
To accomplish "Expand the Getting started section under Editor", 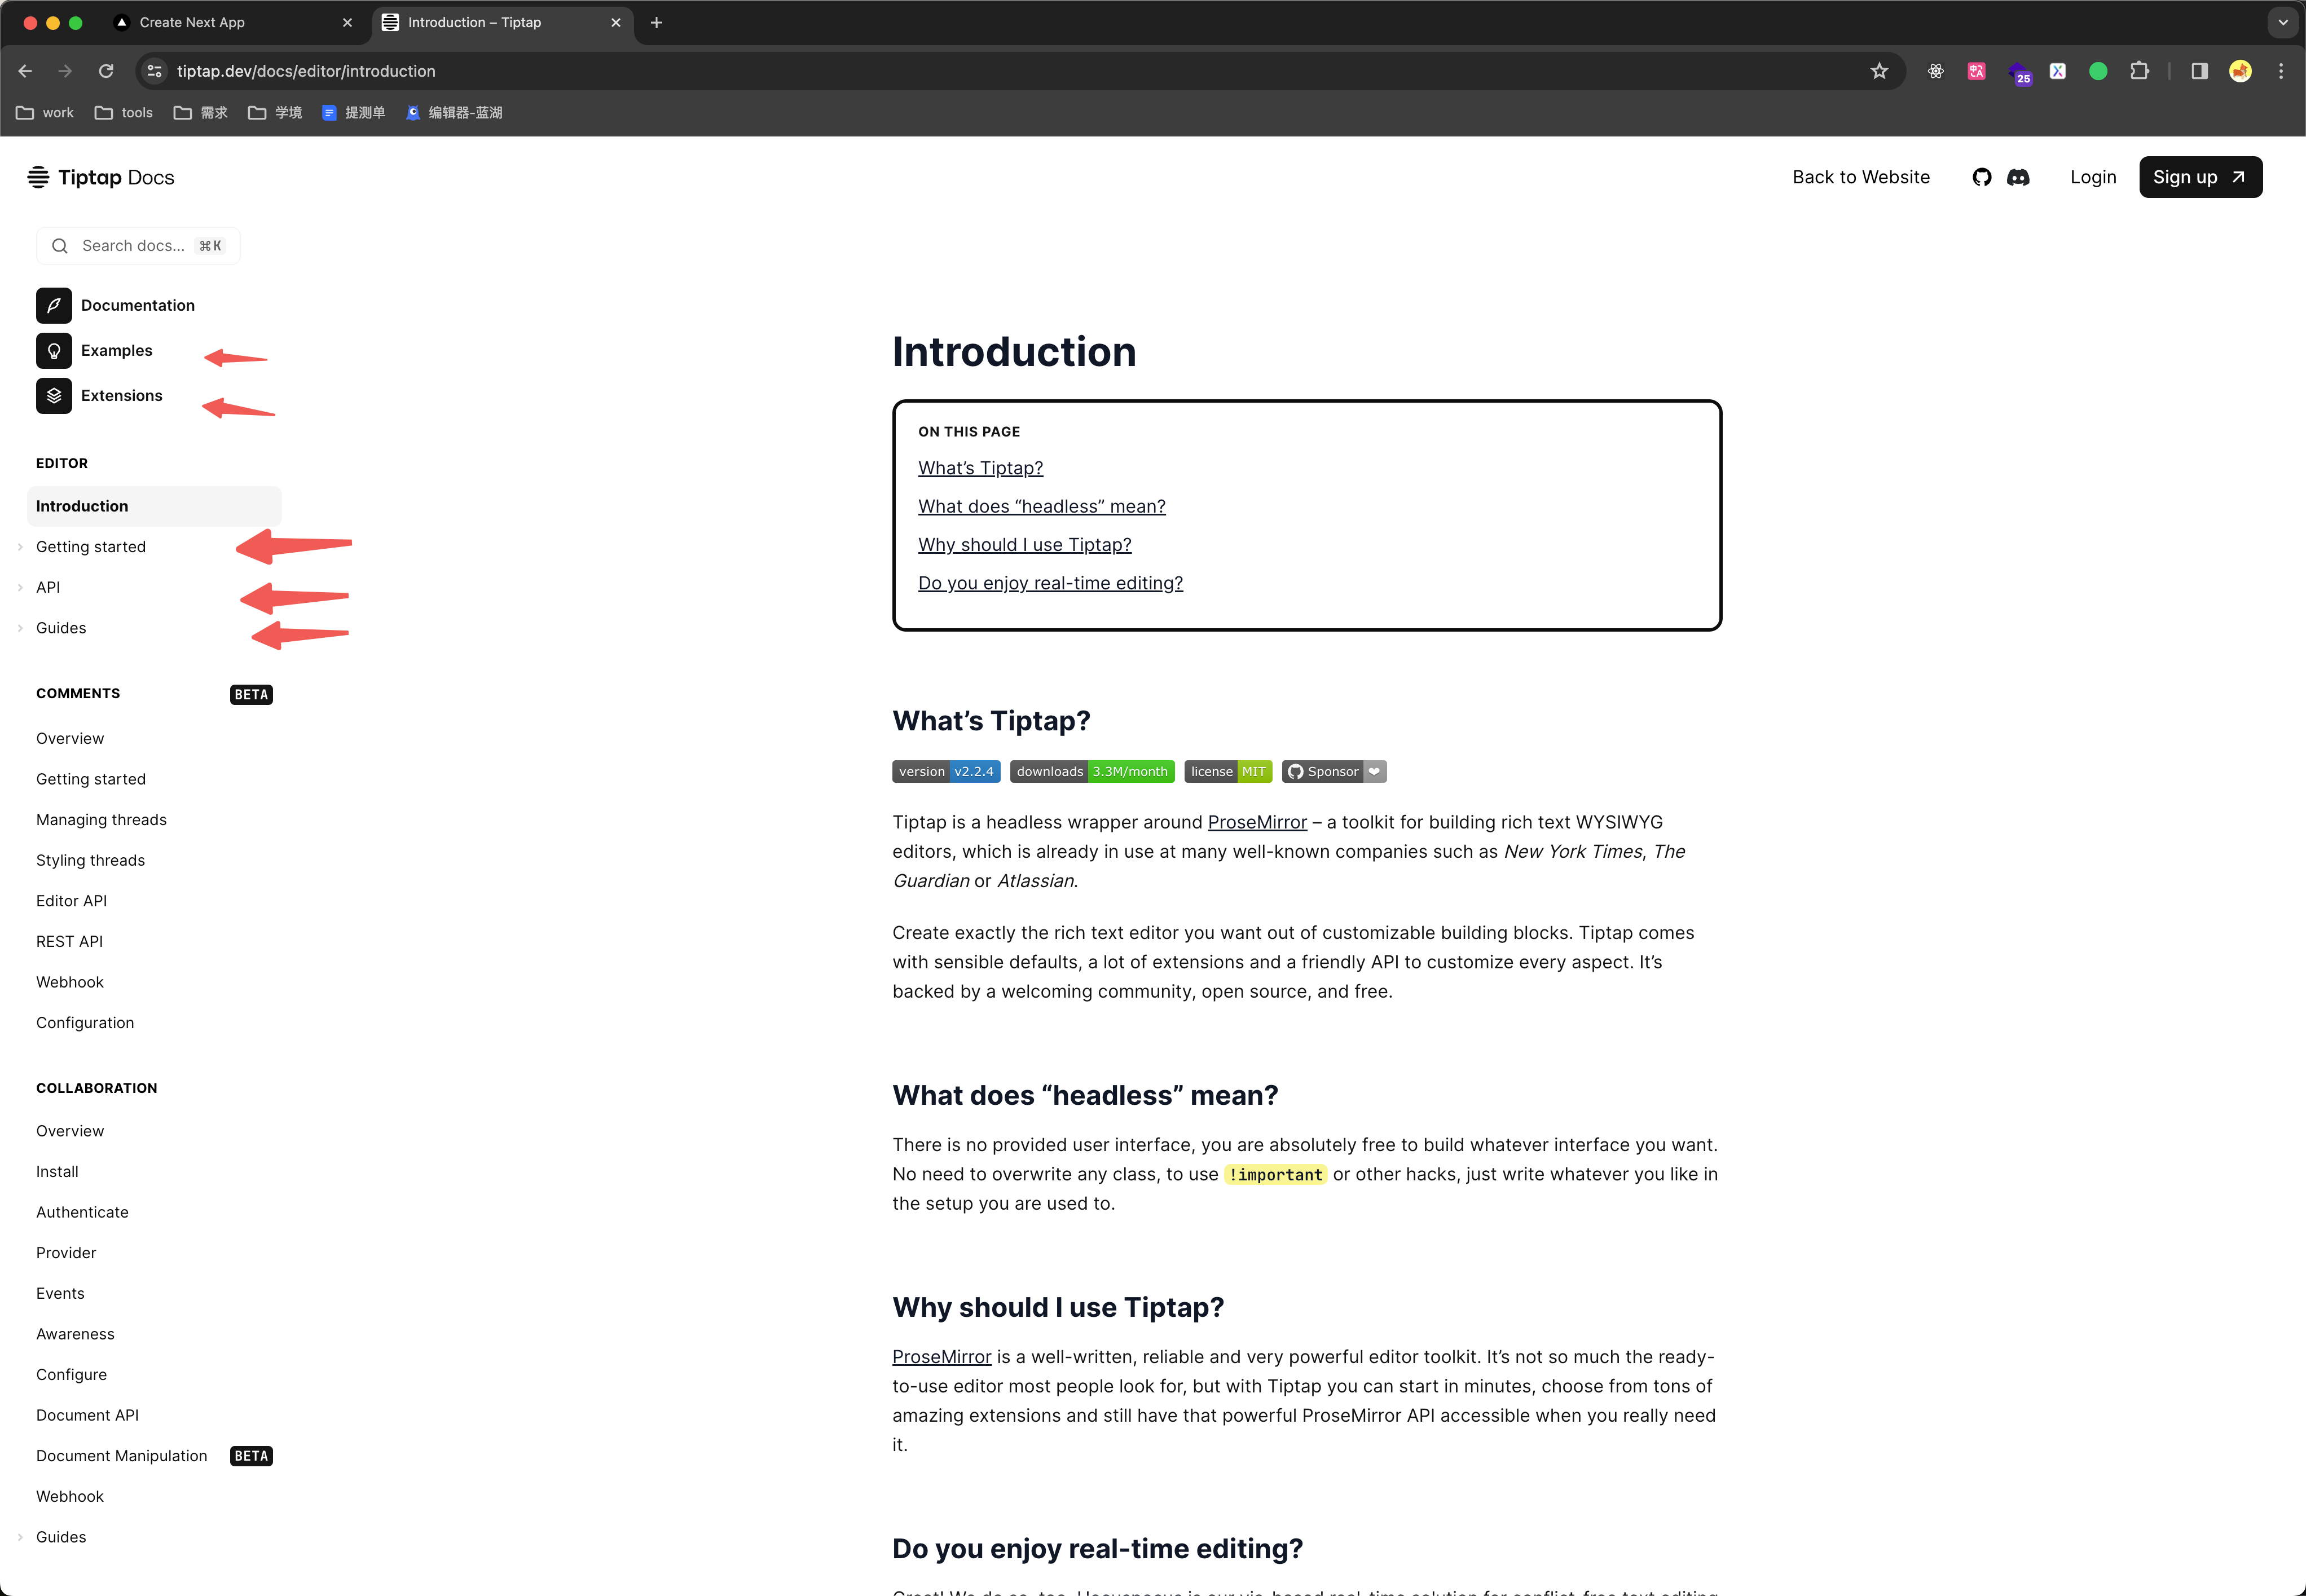I will pos(20,547).
